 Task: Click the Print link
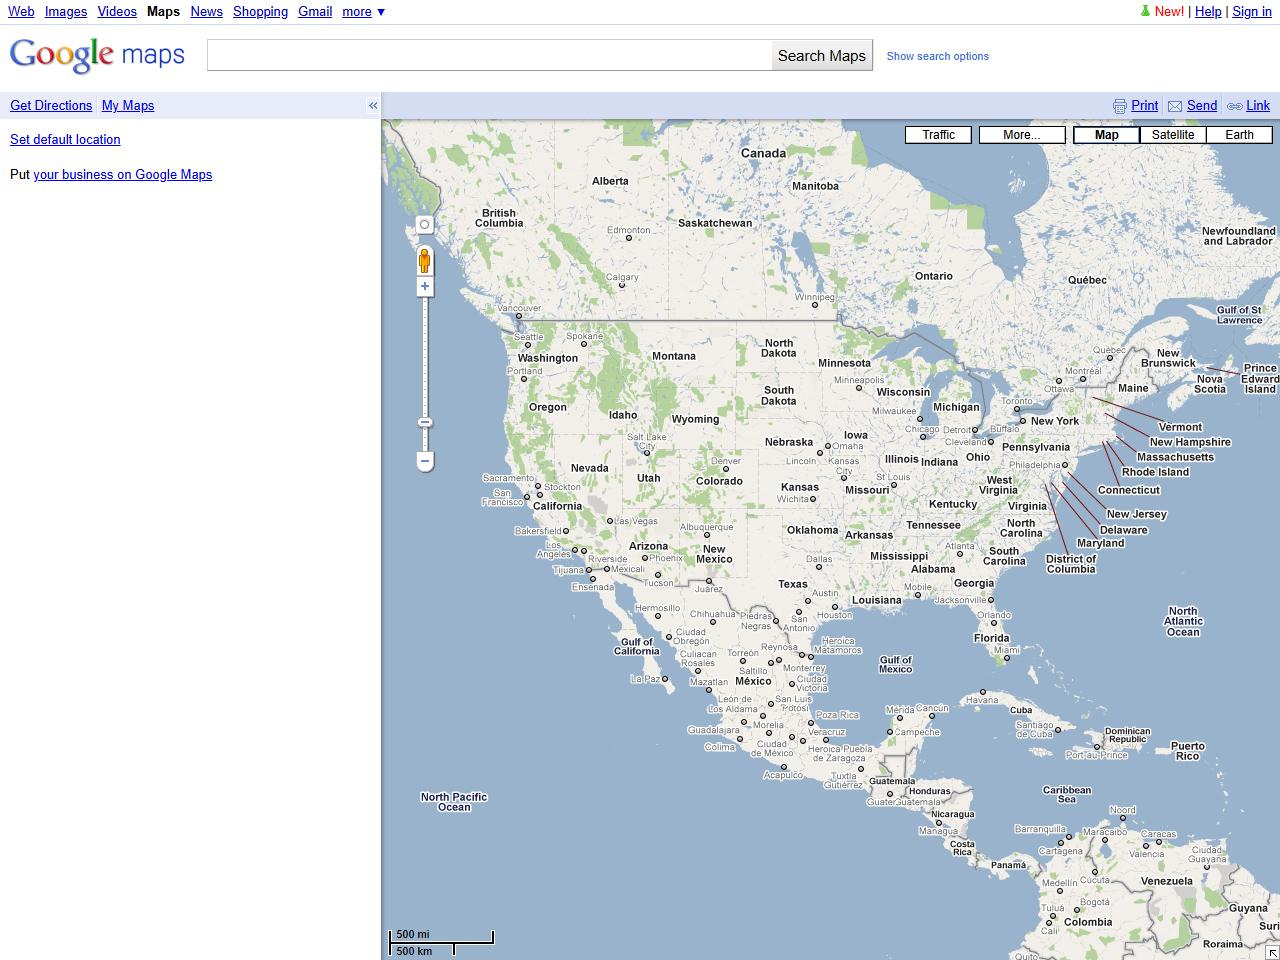click(1144, 106)
